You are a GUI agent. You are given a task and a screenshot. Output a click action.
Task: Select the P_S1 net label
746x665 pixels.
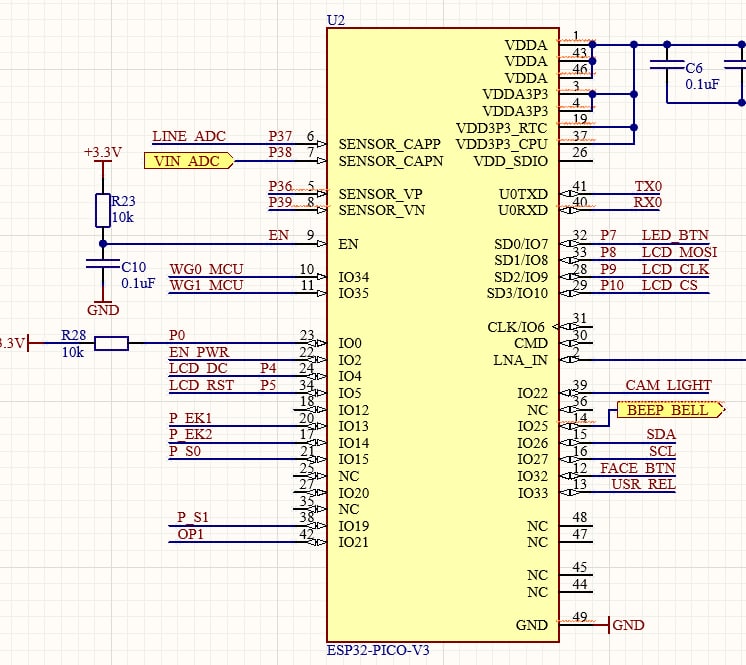coord(193,517)
